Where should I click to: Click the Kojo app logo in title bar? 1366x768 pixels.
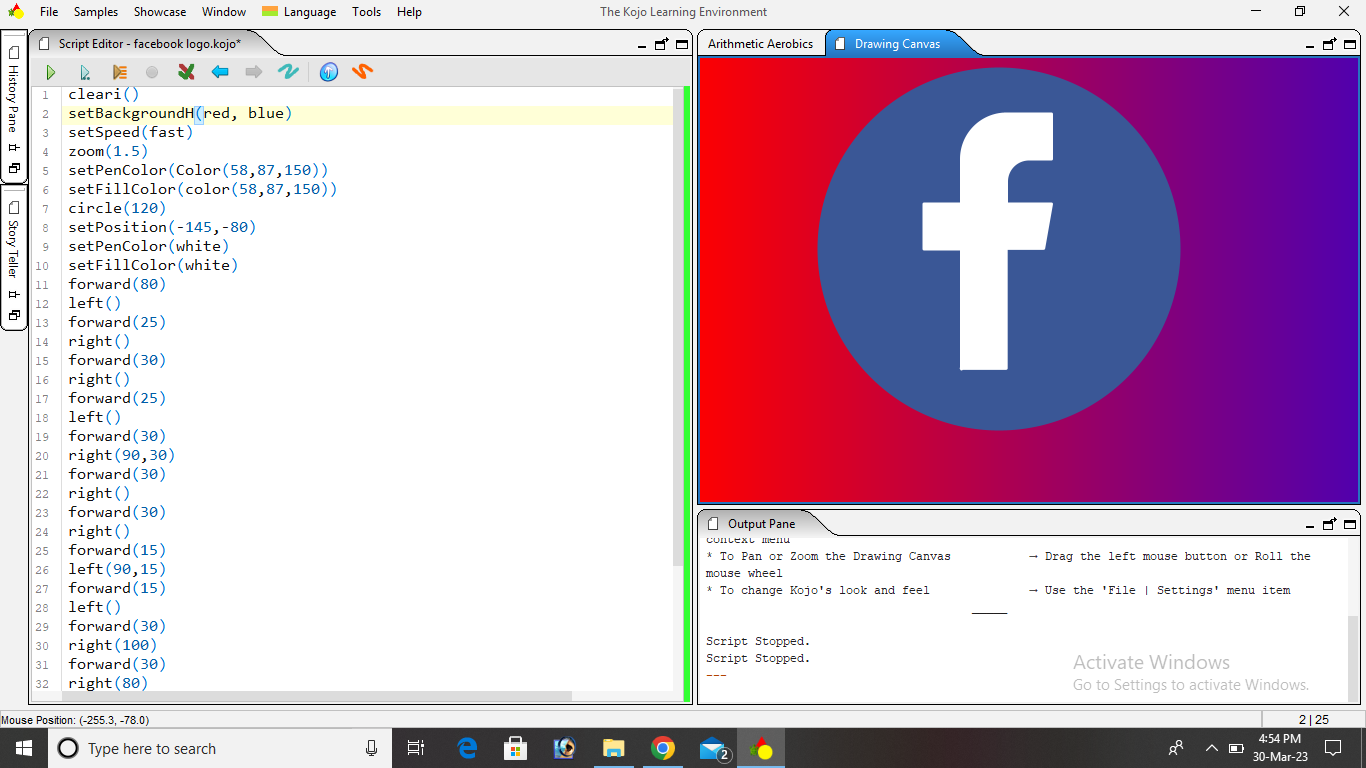(x=15, y=12)
